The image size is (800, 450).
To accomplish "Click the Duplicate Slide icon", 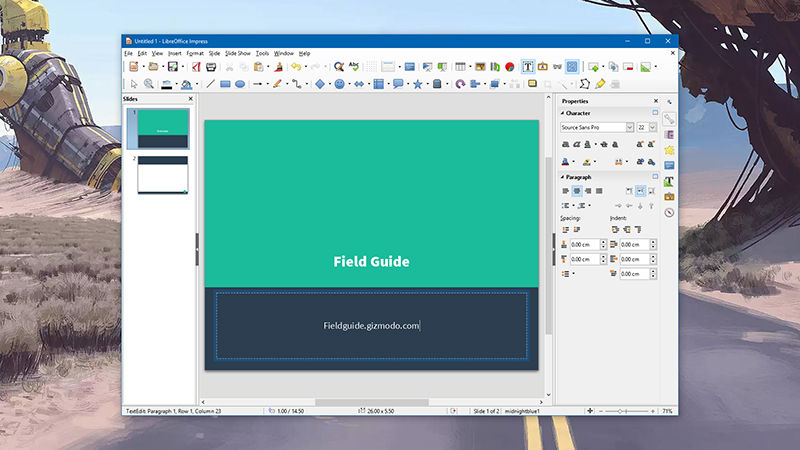I will coord(613,67).
